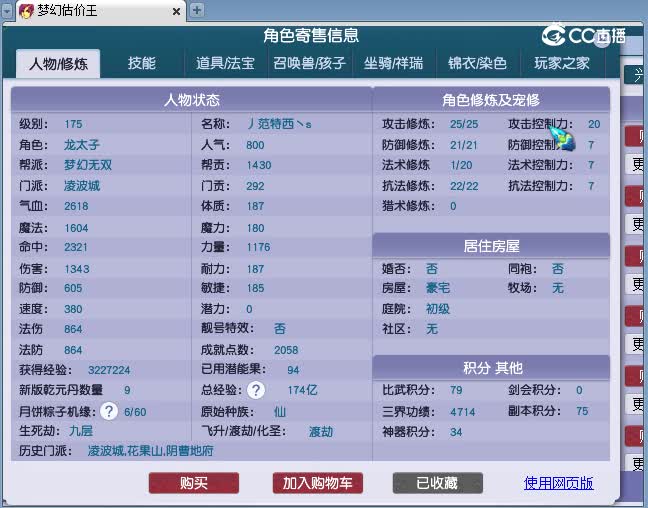Click the 历史门派 list text

(x=150, y=451)
